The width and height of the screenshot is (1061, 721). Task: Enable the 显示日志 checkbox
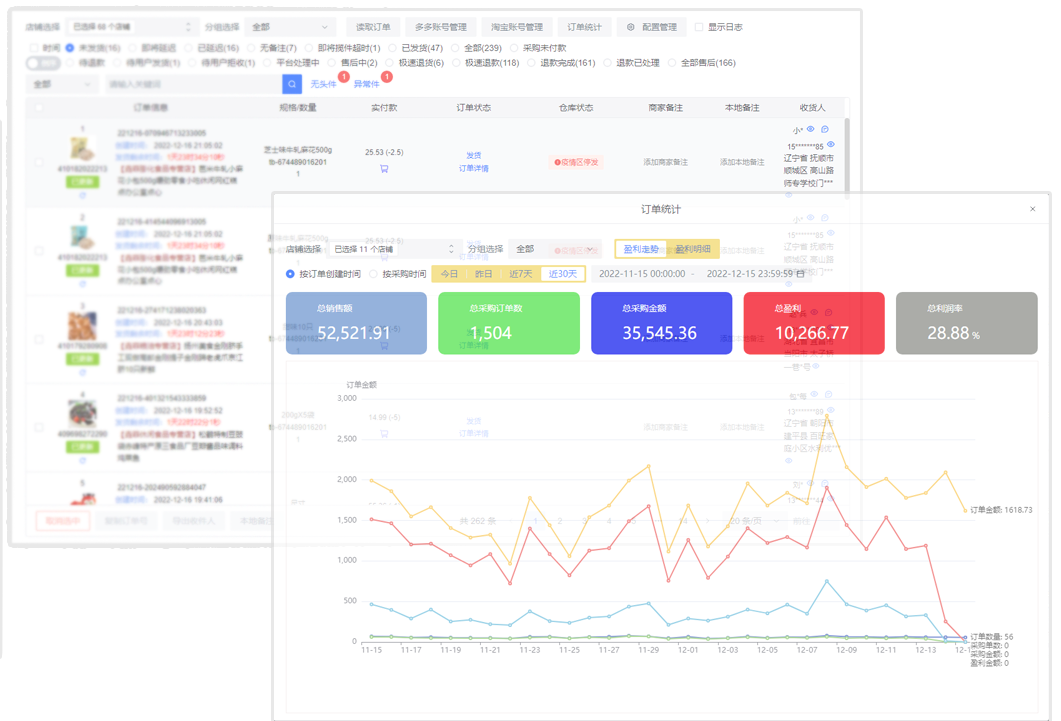tap(700, 27)
